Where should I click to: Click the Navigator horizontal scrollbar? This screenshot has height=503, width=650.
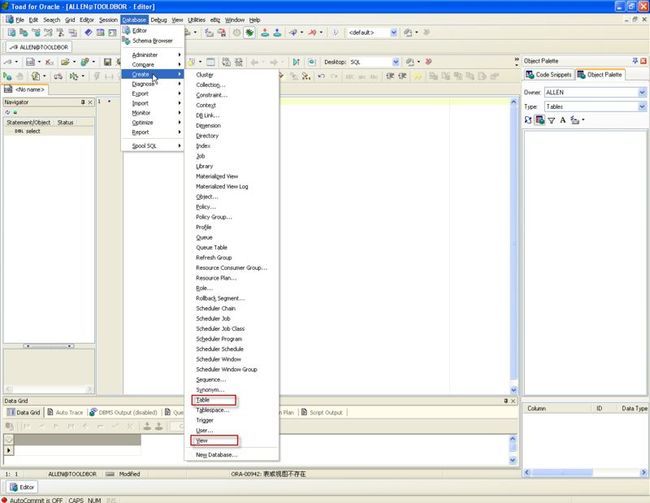(49, 346)
